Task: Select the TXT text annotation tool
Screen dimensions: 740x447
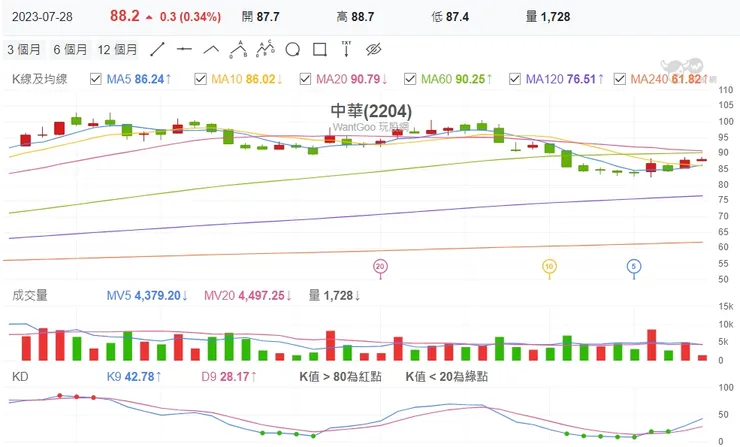Action: point(346,49)
